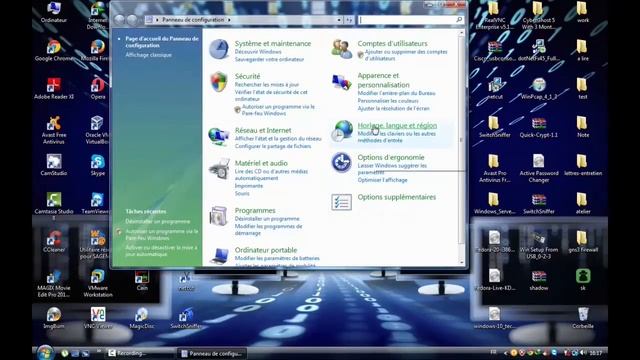Open the Programmes category icon
The height and width of the screenshot is (360, 640).
point(219,216)
